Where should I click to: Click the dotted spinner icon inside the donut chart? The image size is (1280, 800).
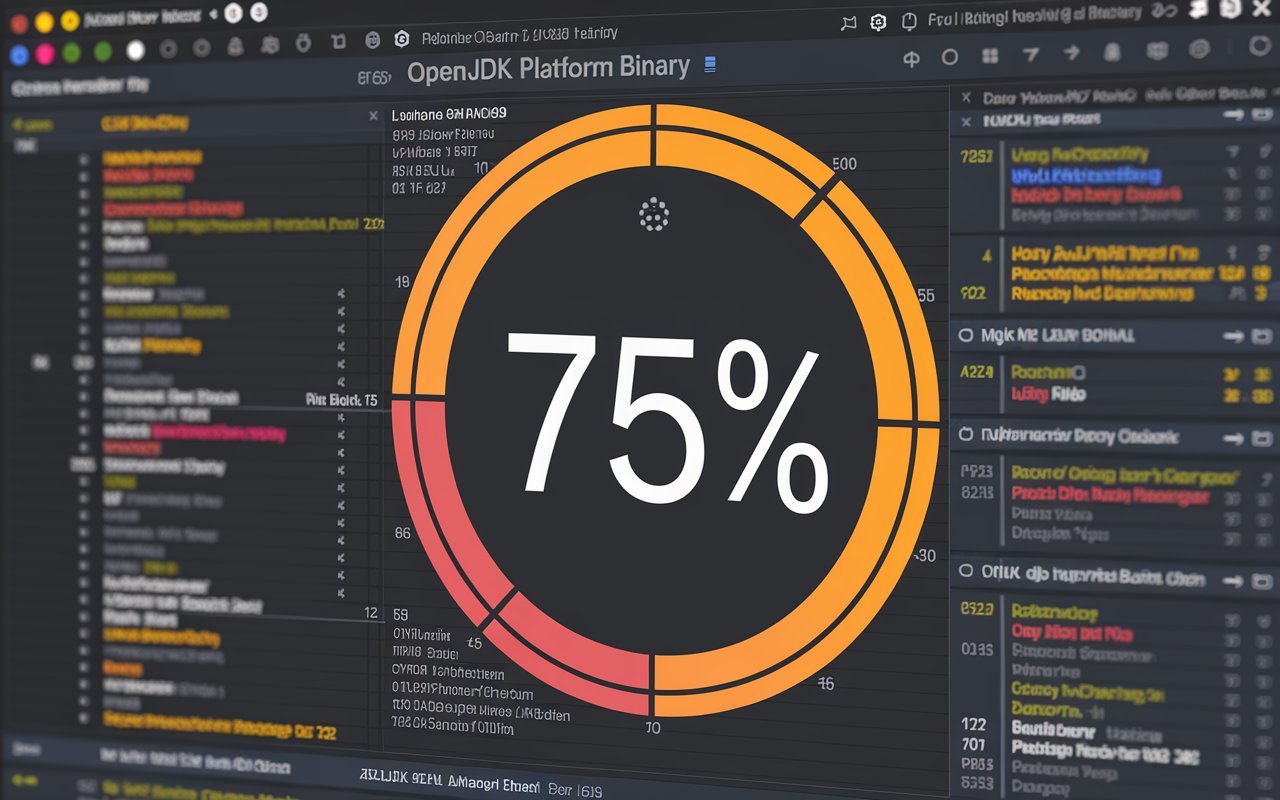pos(653,214)
